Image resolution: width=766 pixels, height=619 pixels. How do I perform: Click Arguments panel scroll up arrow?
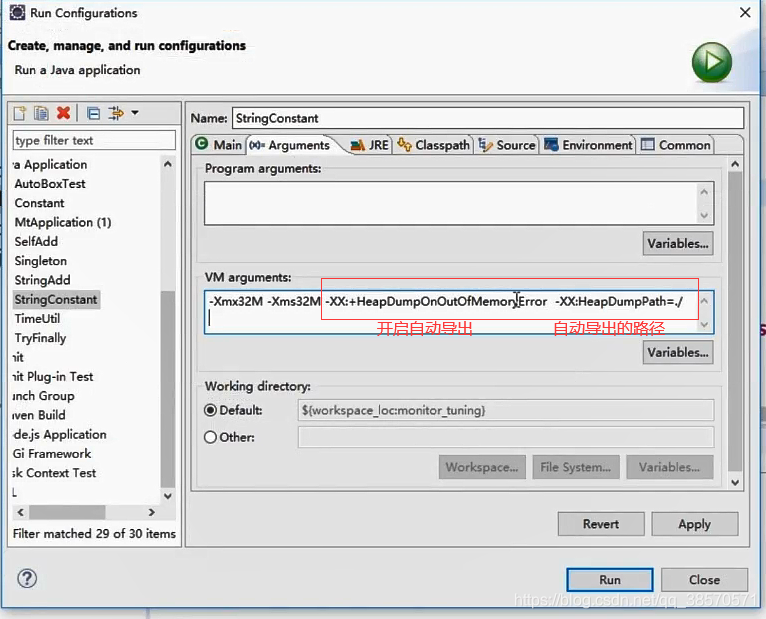[735, 164]
